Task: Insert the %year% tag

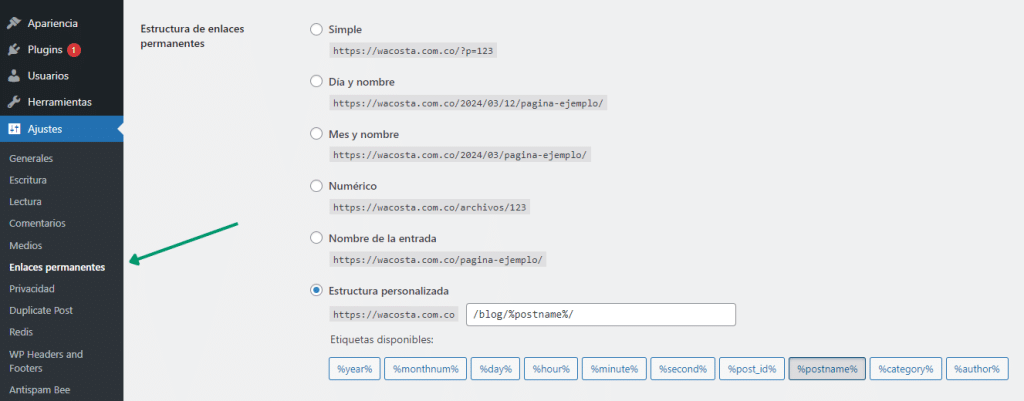Action: [x=354, y=369]
